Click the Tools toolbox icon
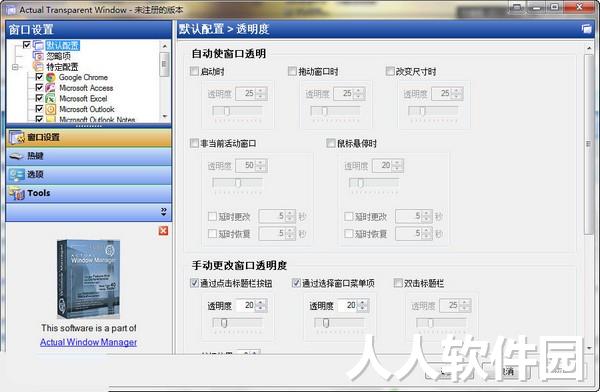 click(x=17, y=193)
